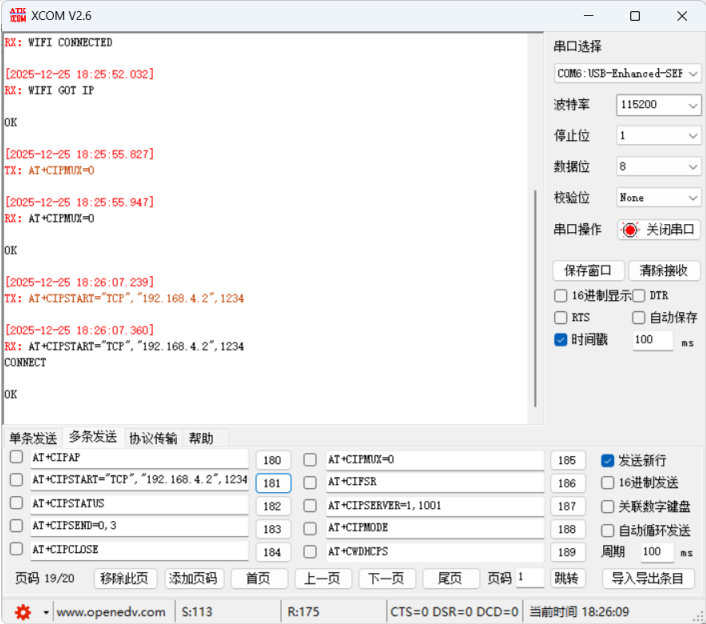This screenshot has height=624, width=706.
Task: Click the 导入导出条目 import export button
Action: tap(648, 579)
